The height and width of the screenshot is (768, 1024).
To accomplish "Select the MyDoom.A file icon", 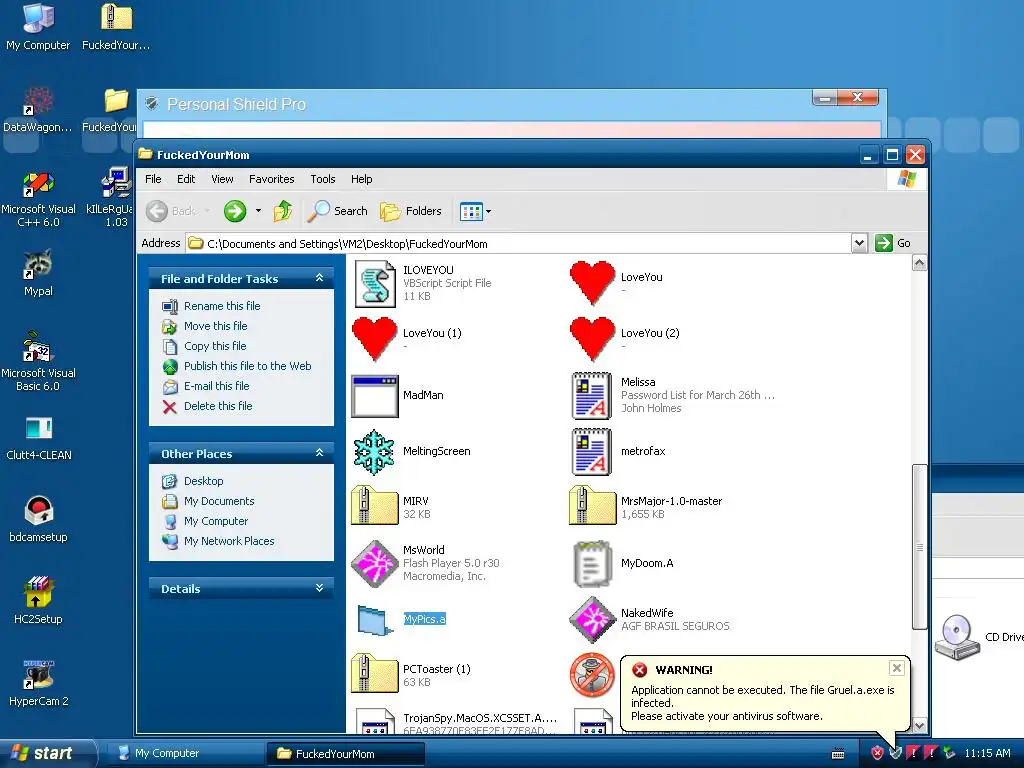I will click(x=592, y=564).
